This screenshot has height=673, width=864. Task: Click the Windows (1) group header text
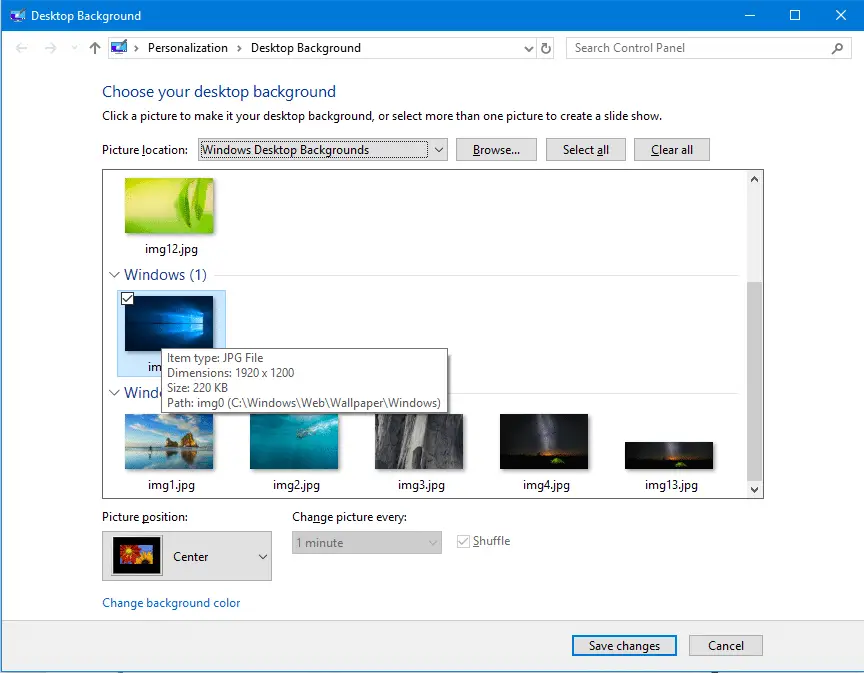(x=165, y=274)
